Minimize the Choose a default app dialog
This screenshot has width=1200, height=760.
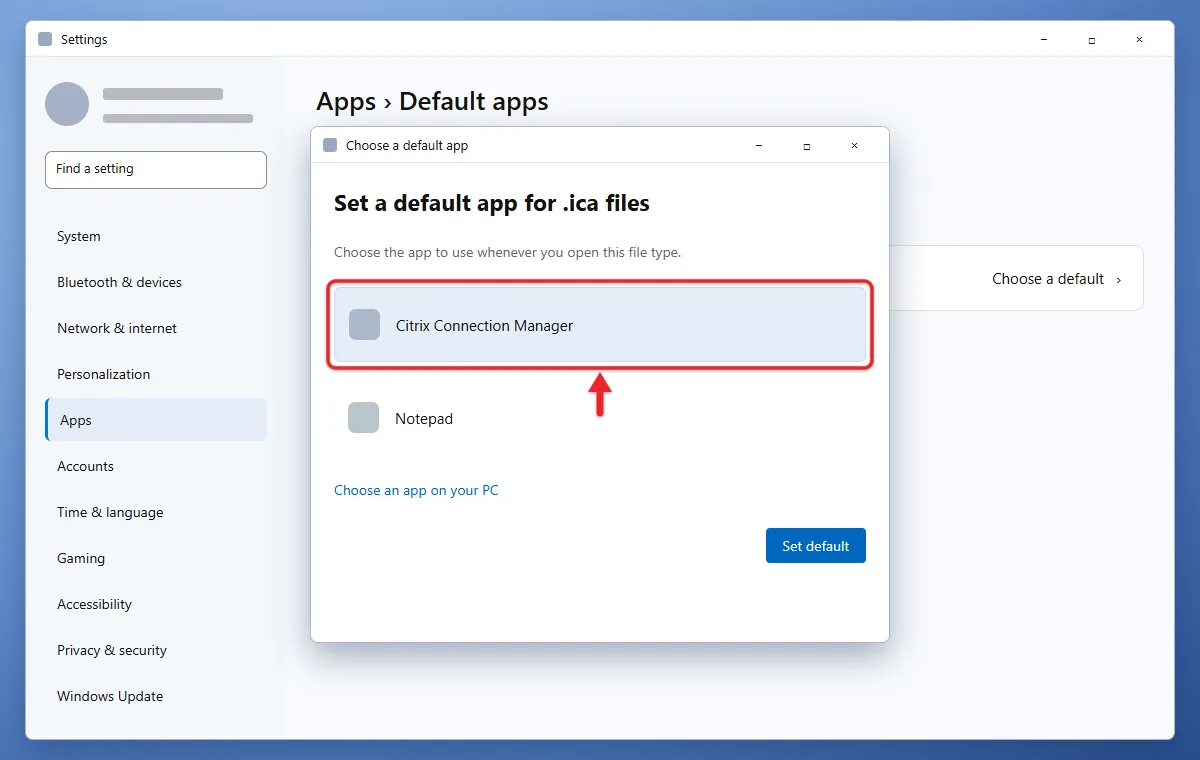[759, 146]
